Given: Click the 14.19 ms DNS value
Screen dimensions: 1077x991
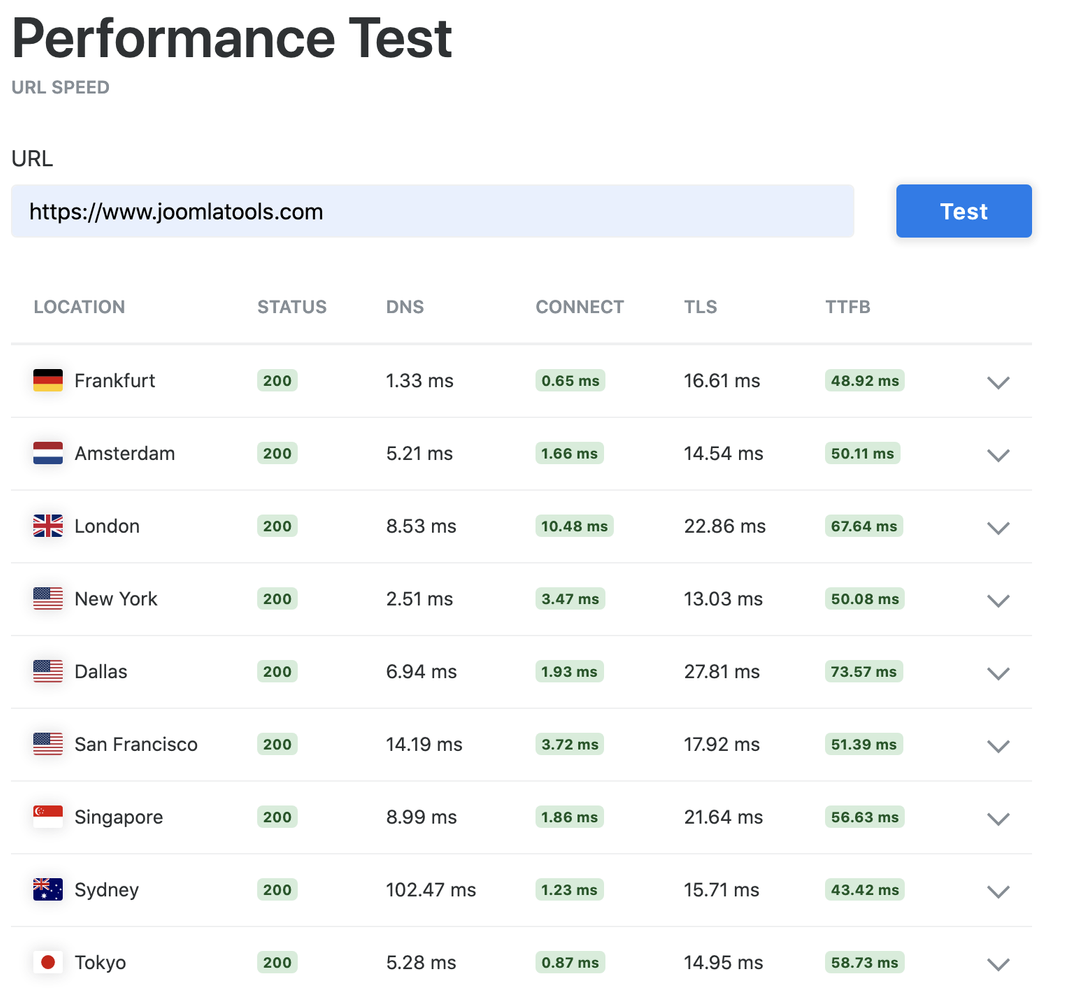Looking at the screenshot, I should pos(424,744).
